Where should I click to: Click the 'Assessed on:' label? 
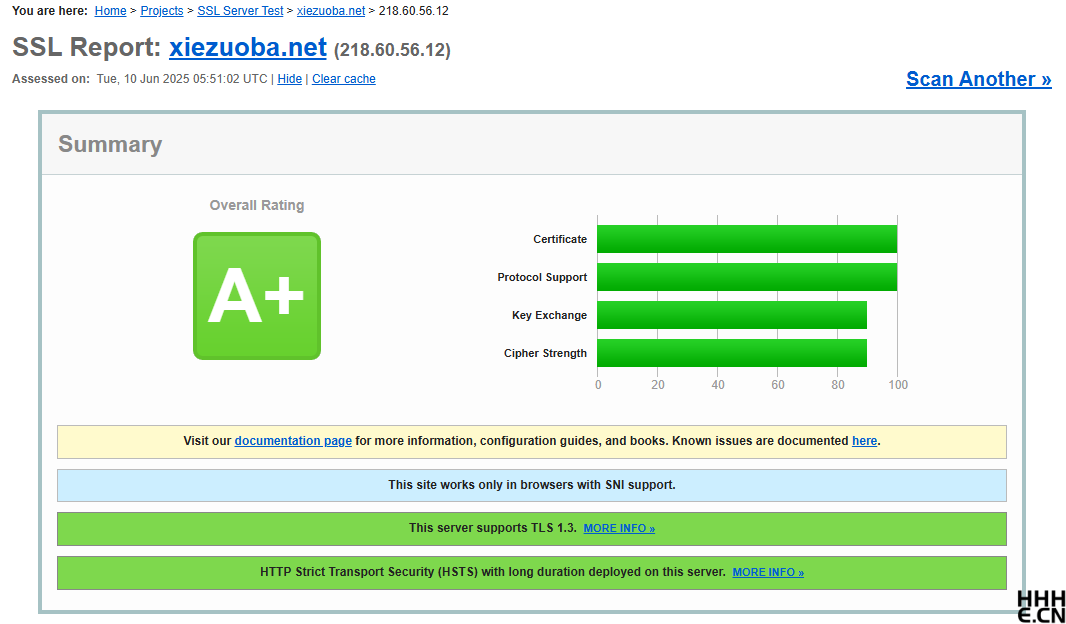click(x=51, y=79)
